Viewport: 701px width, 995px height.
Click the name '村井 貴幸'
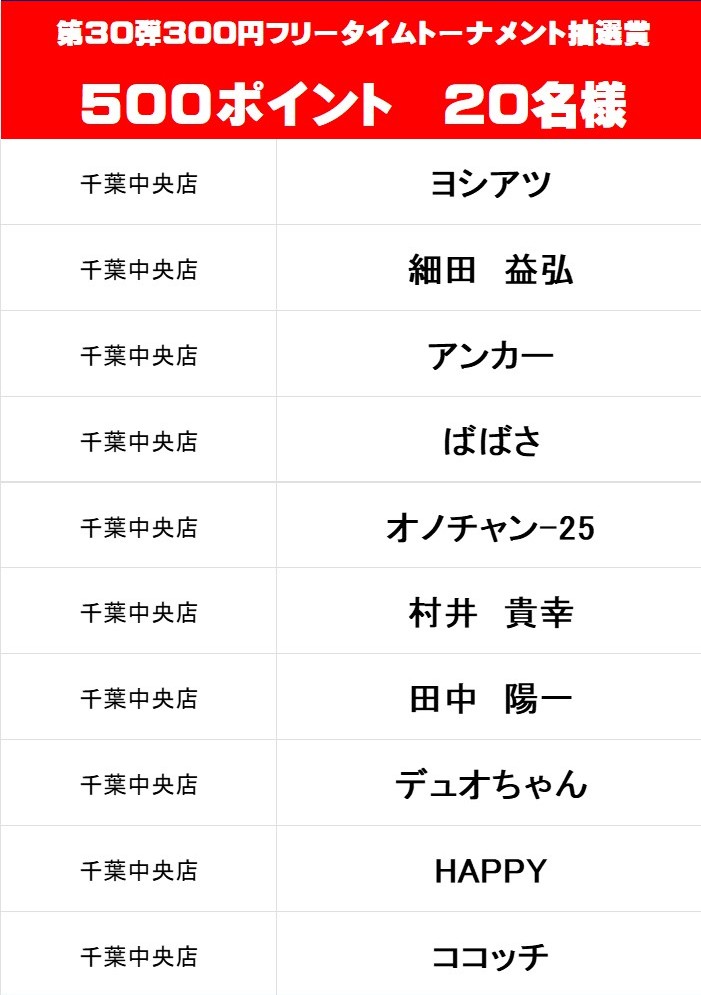click(x=490, y=614)
